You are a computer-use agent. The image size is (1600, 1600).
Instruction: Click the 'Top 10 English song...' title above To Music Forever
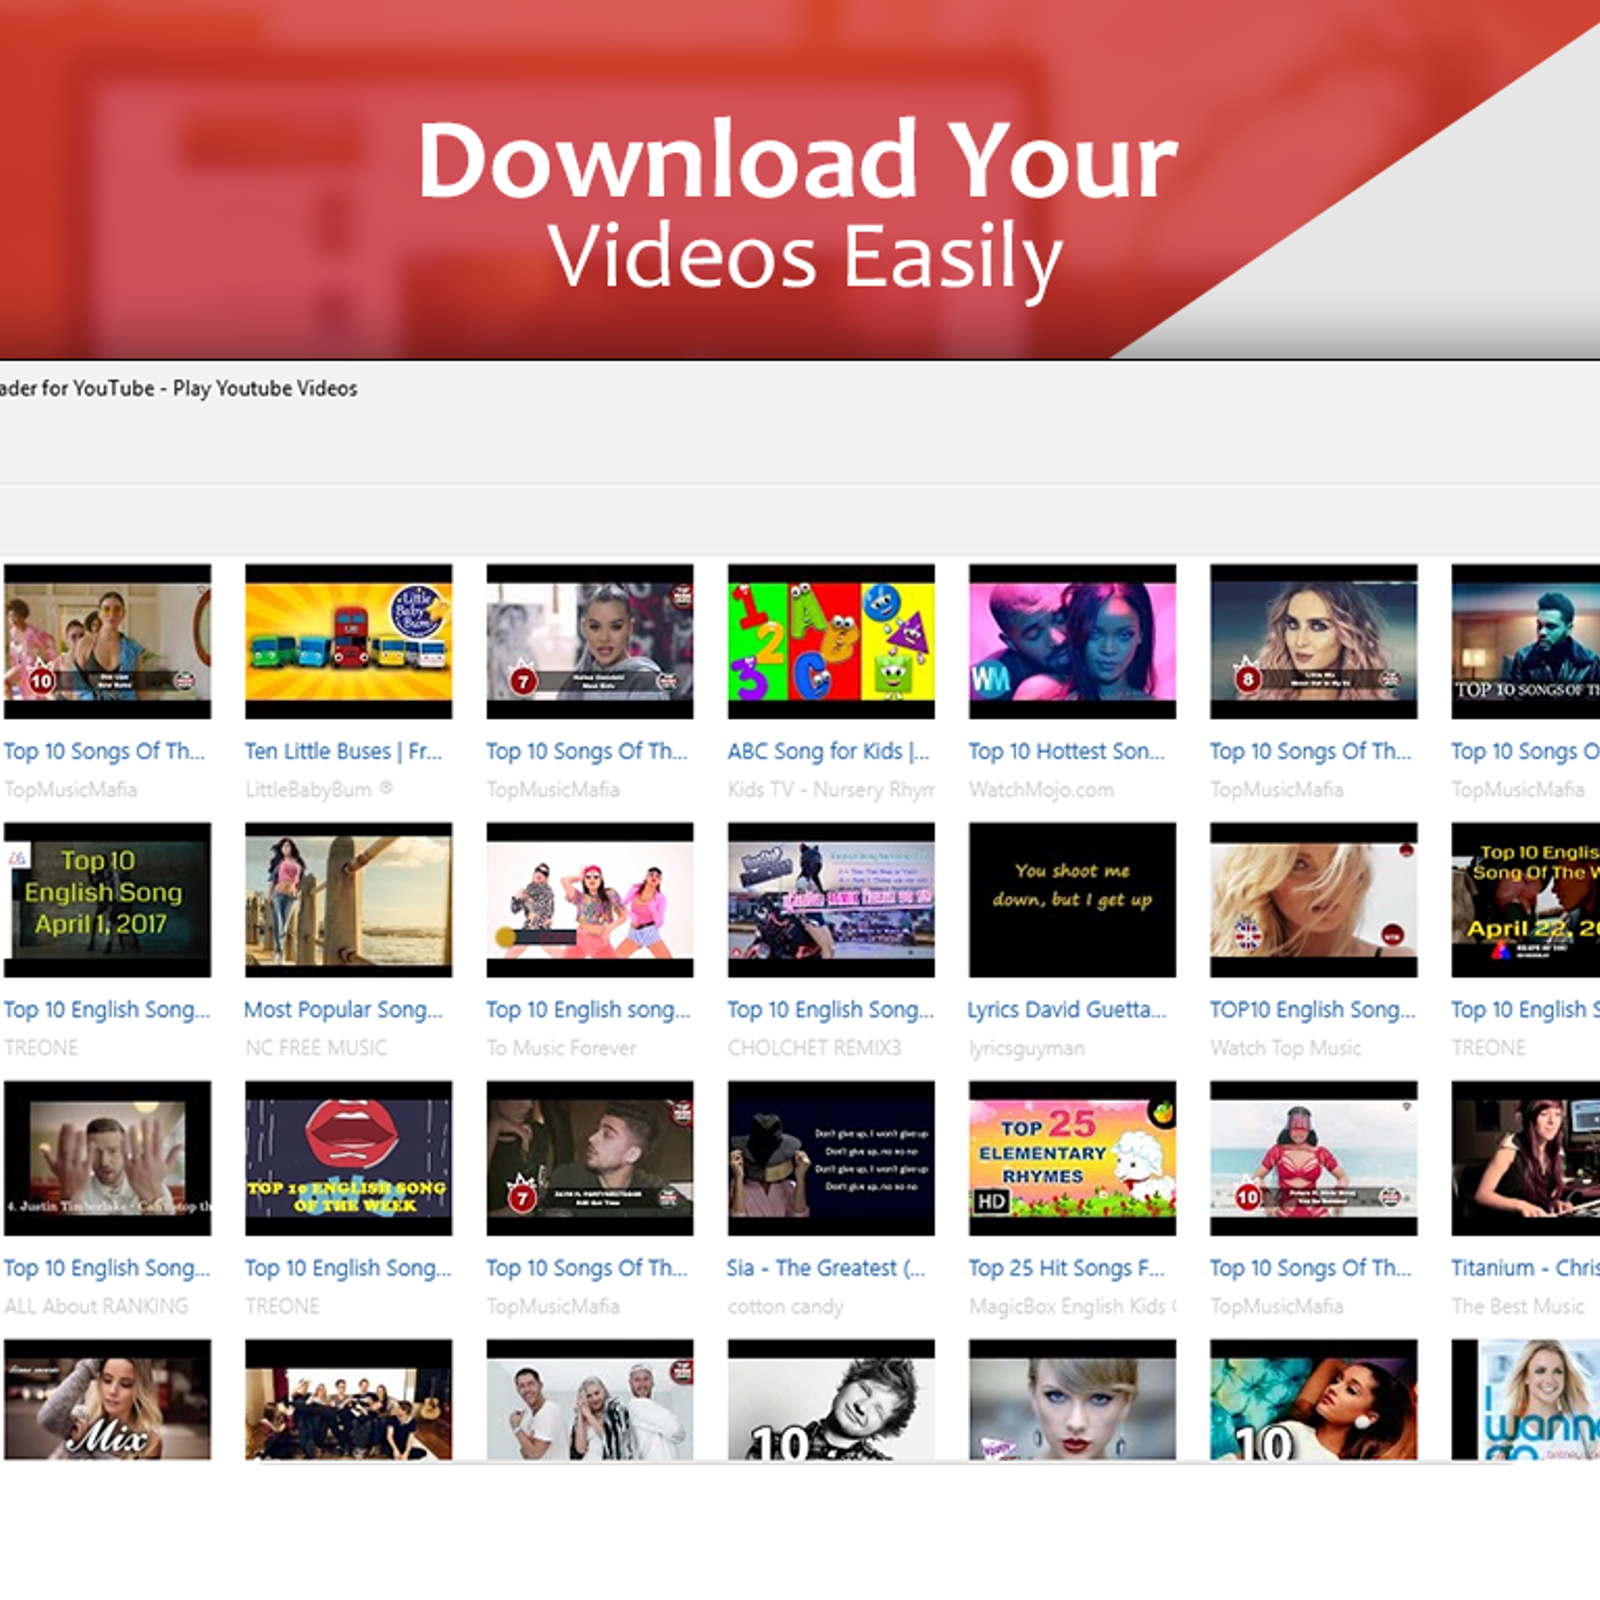click(x=588, y=1010)
